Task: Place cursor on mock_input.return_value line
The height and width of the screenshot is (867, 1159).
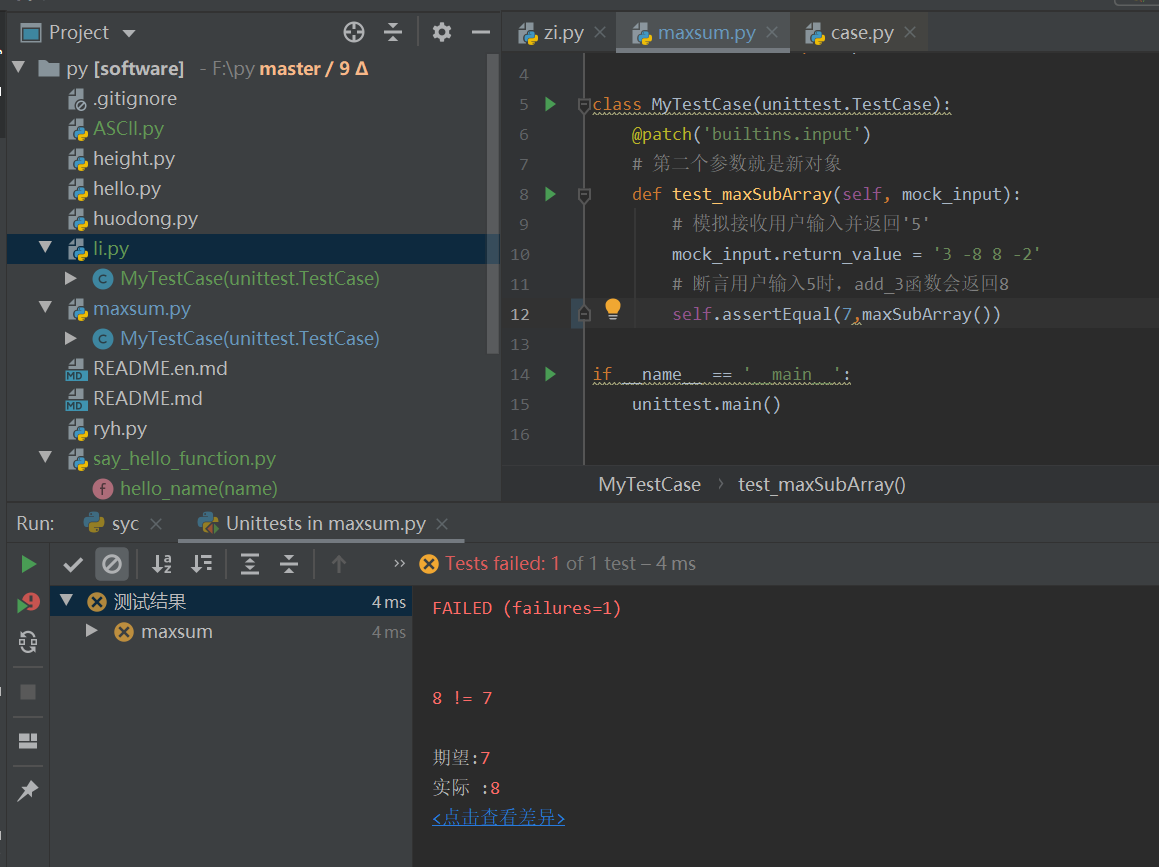Action: [856, 254]
